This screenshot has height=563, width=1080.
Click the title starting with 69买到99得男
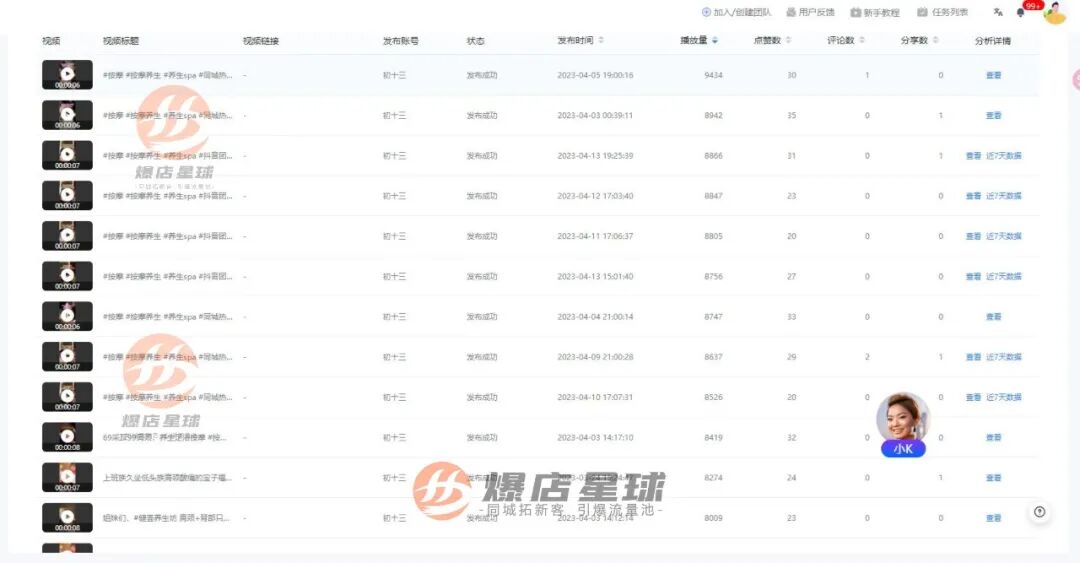click(x=165, y=437)
